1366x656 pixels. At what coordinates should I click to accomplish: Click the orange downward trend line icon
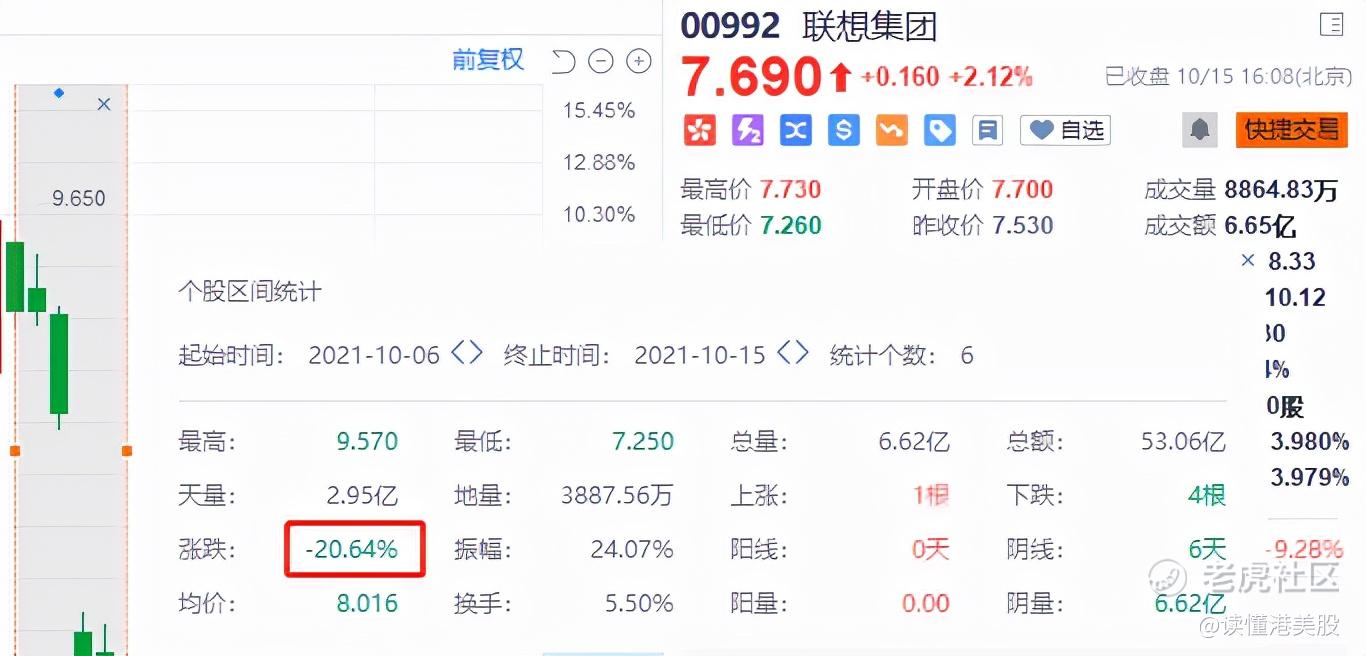(892, 130)
